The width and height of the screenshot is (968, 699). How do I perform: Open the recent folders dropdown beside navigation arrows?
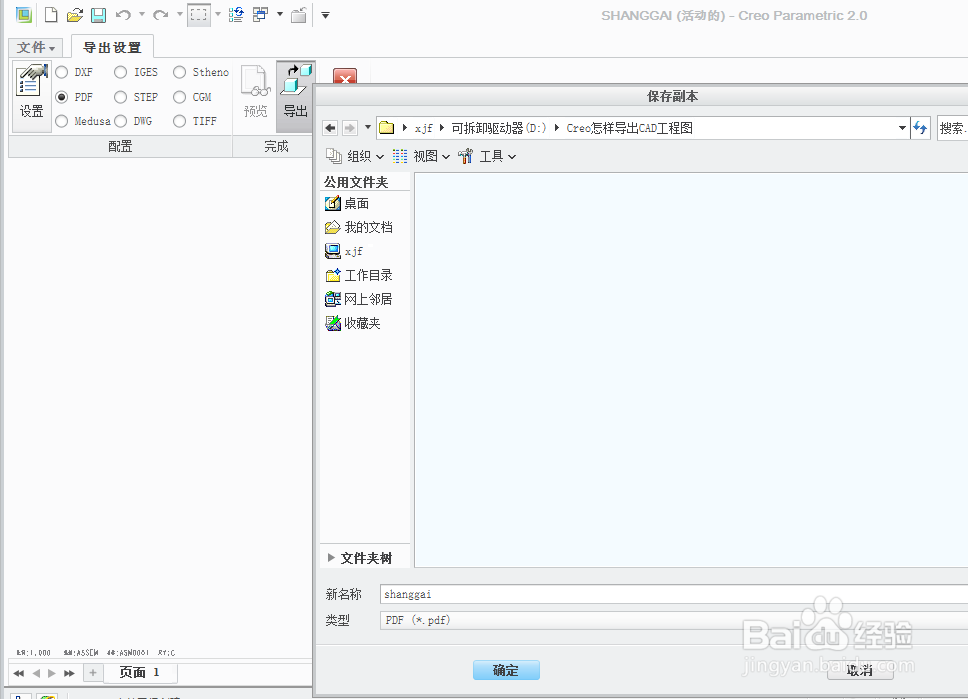368,127
